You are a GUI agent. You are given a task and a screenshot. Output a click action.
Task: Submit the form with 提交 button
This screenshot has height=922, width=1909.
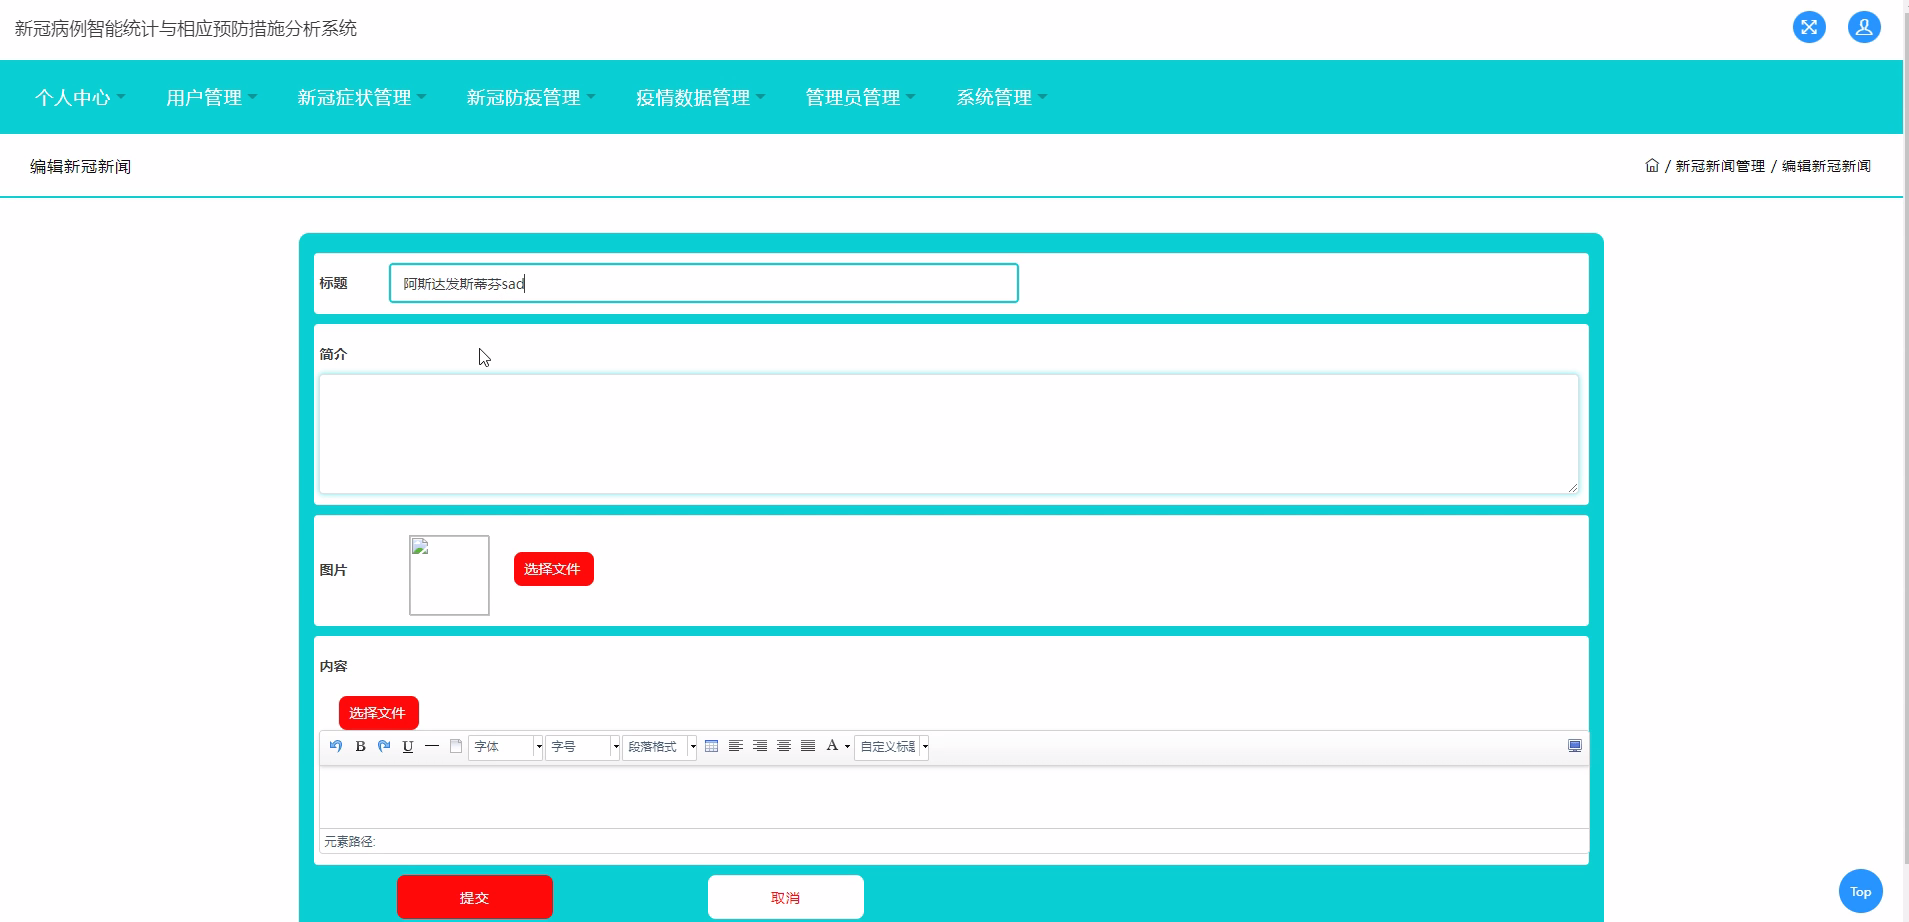[x=474, y=896]
